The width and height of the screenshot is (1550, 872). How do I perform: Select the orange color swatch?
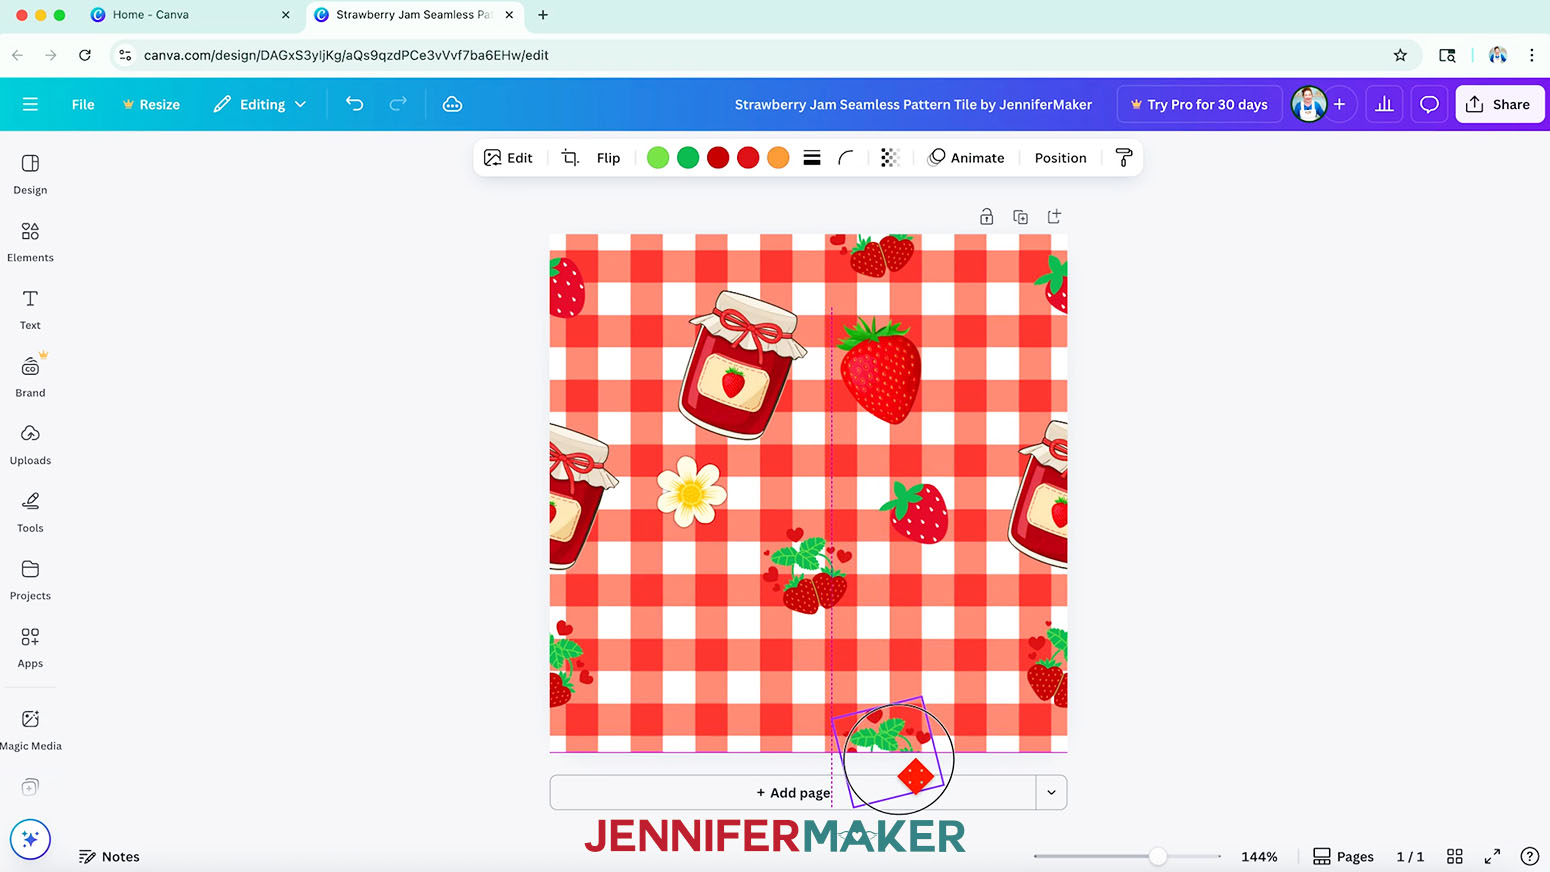(x=778, y=158)
